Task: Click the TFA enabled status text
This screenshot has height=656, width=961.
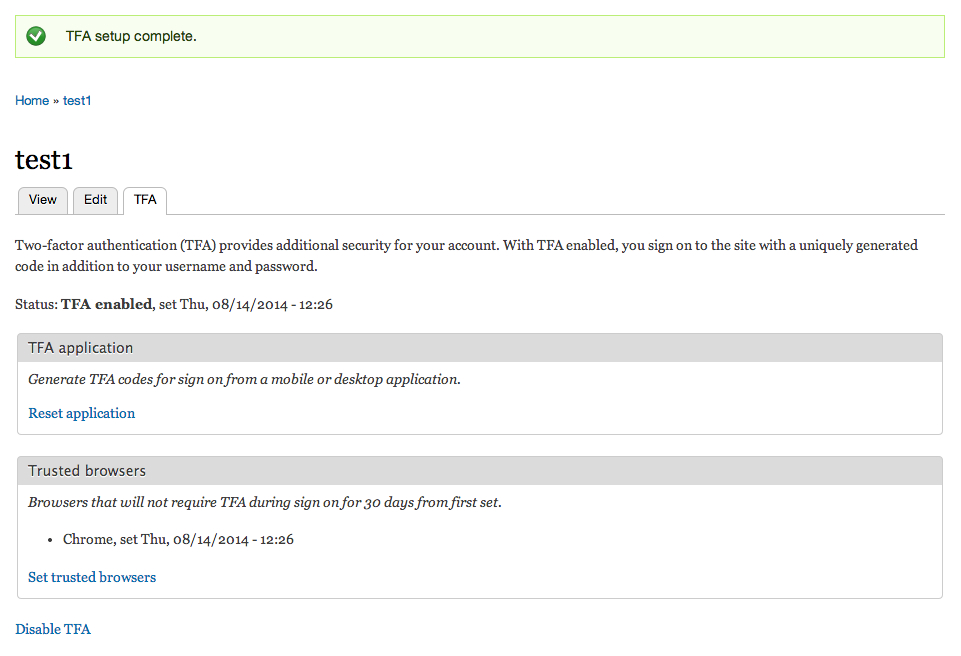Action: tap(106, 304)
